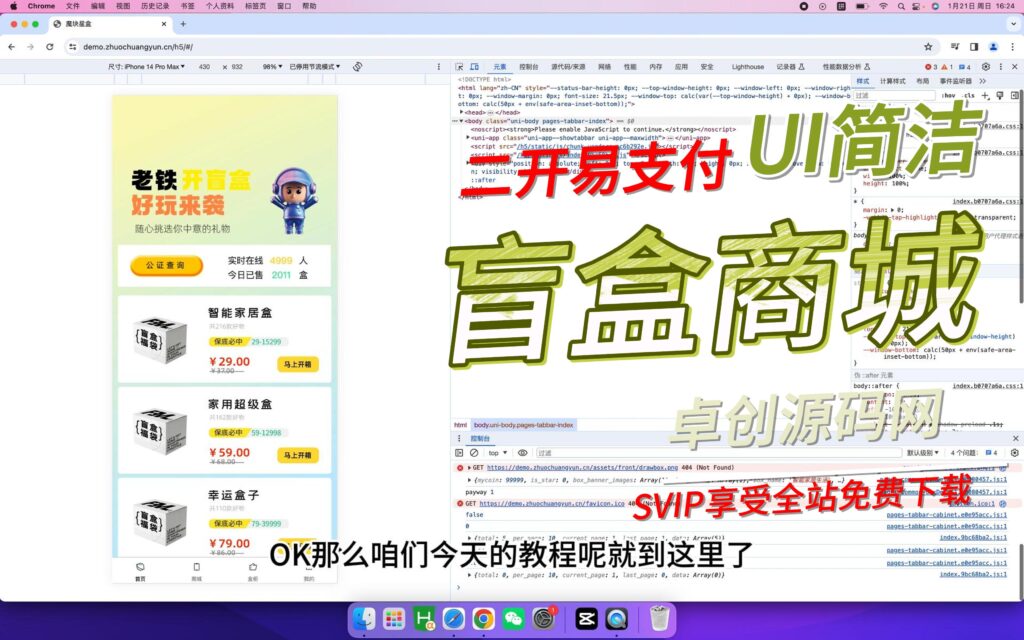This screenshot has height=640, width=1024.
Task: Open the 98% zoom dropdown
Action: click(272, 67)
